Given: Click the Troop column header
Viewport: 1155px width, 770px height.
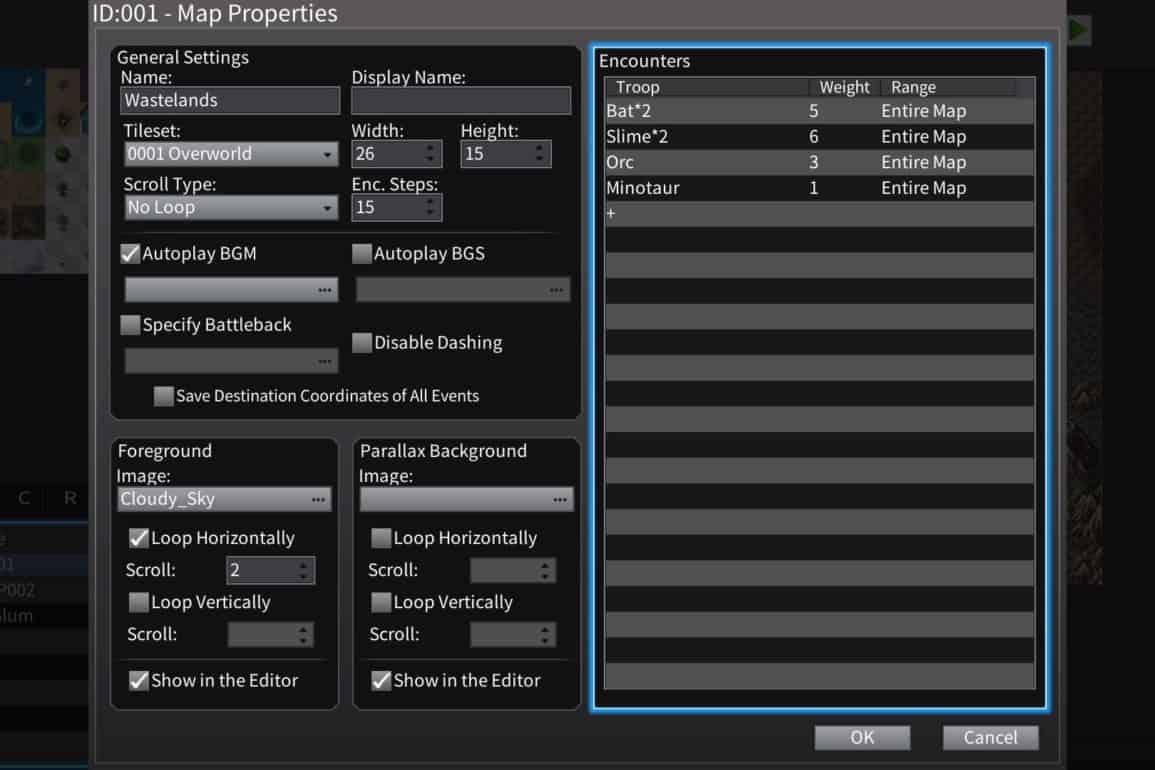Looking at the screenshot, I should pos(706,88).
